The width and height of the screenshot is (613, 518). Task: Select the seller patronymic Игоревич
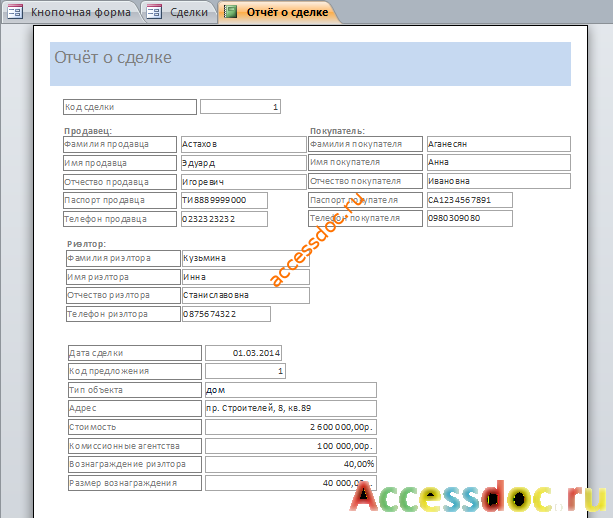click(244, 182)
